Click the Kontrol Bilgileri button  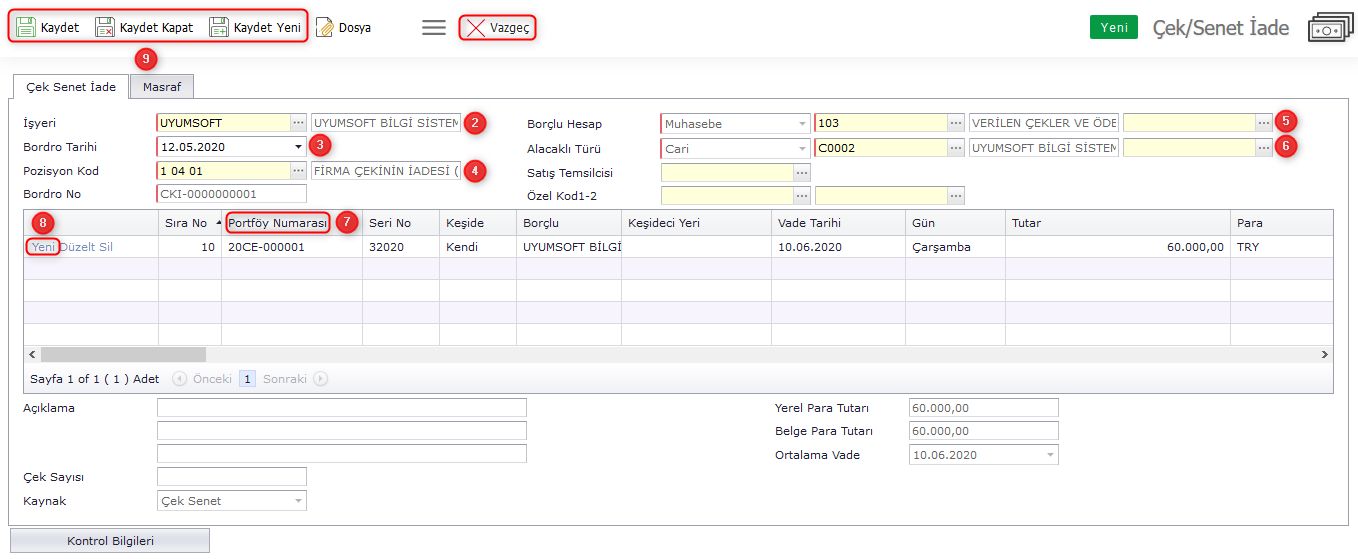(x=110, y=541)
